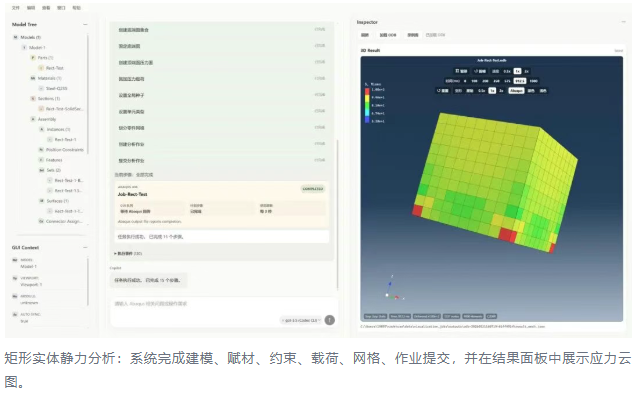Open the gpt-5.3 Codex CLI model dropdown
The image size is (636, 398).
[301, 321]
